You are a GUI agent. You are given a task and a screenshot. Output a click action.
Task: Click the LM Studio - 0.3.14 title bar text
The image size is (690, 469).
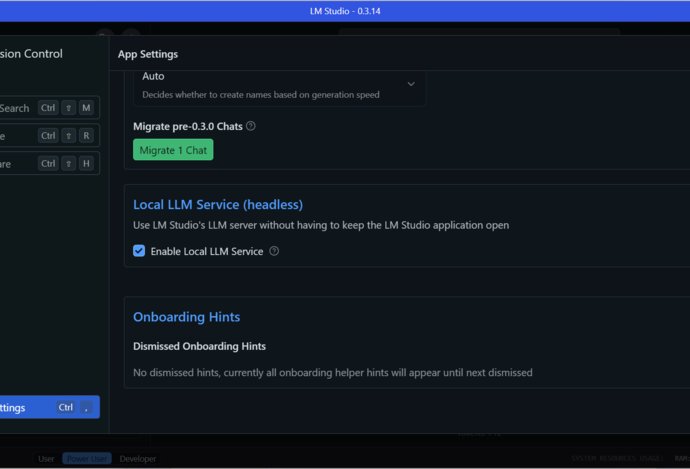(x=345, y=11)
